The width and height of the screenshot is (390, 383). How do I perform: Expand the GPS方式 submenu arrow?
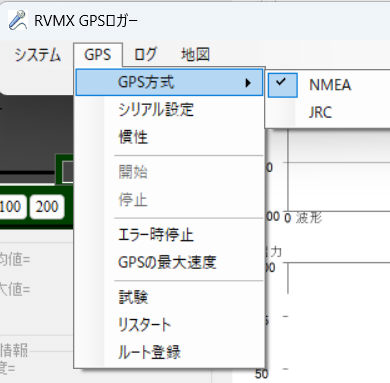pyautogui.click(x=248, y=83)
